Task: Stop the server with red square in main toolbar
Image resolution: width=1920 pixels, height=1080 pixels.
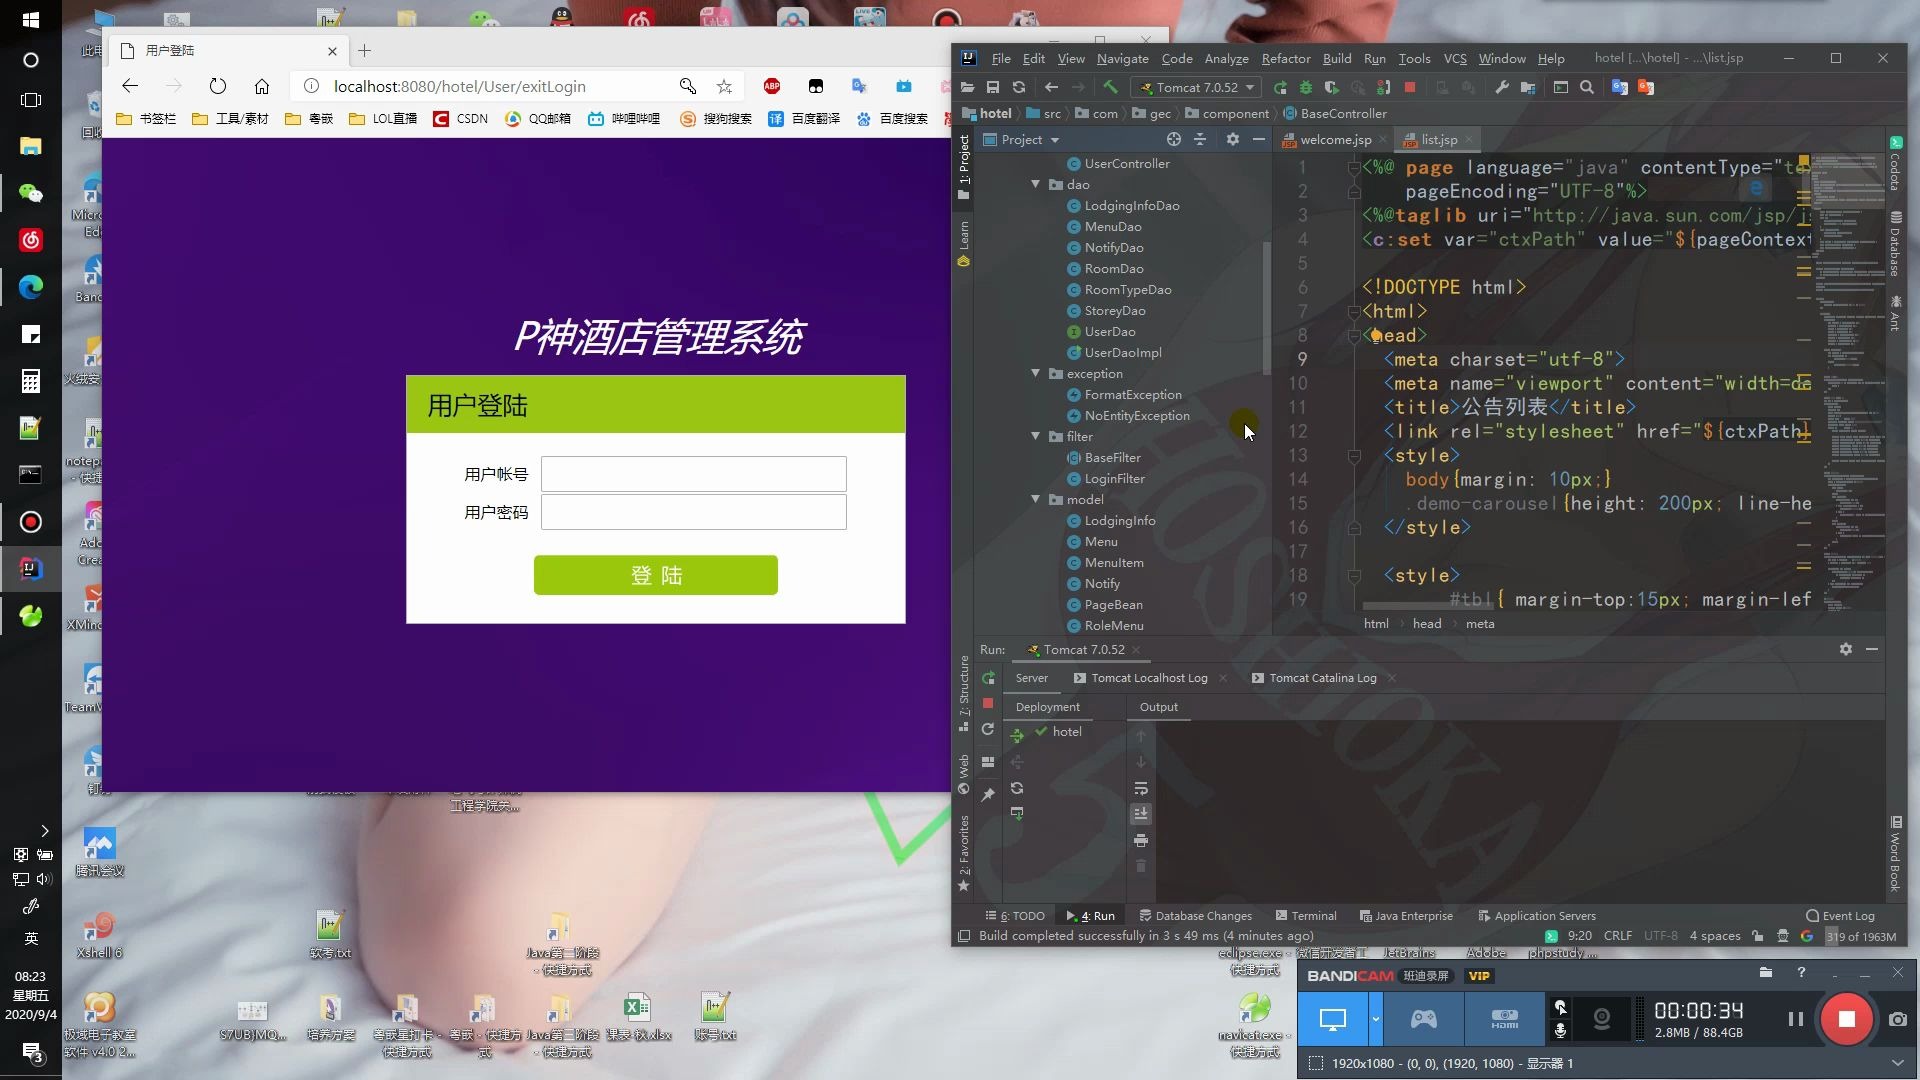Action: pos(1410,87)
